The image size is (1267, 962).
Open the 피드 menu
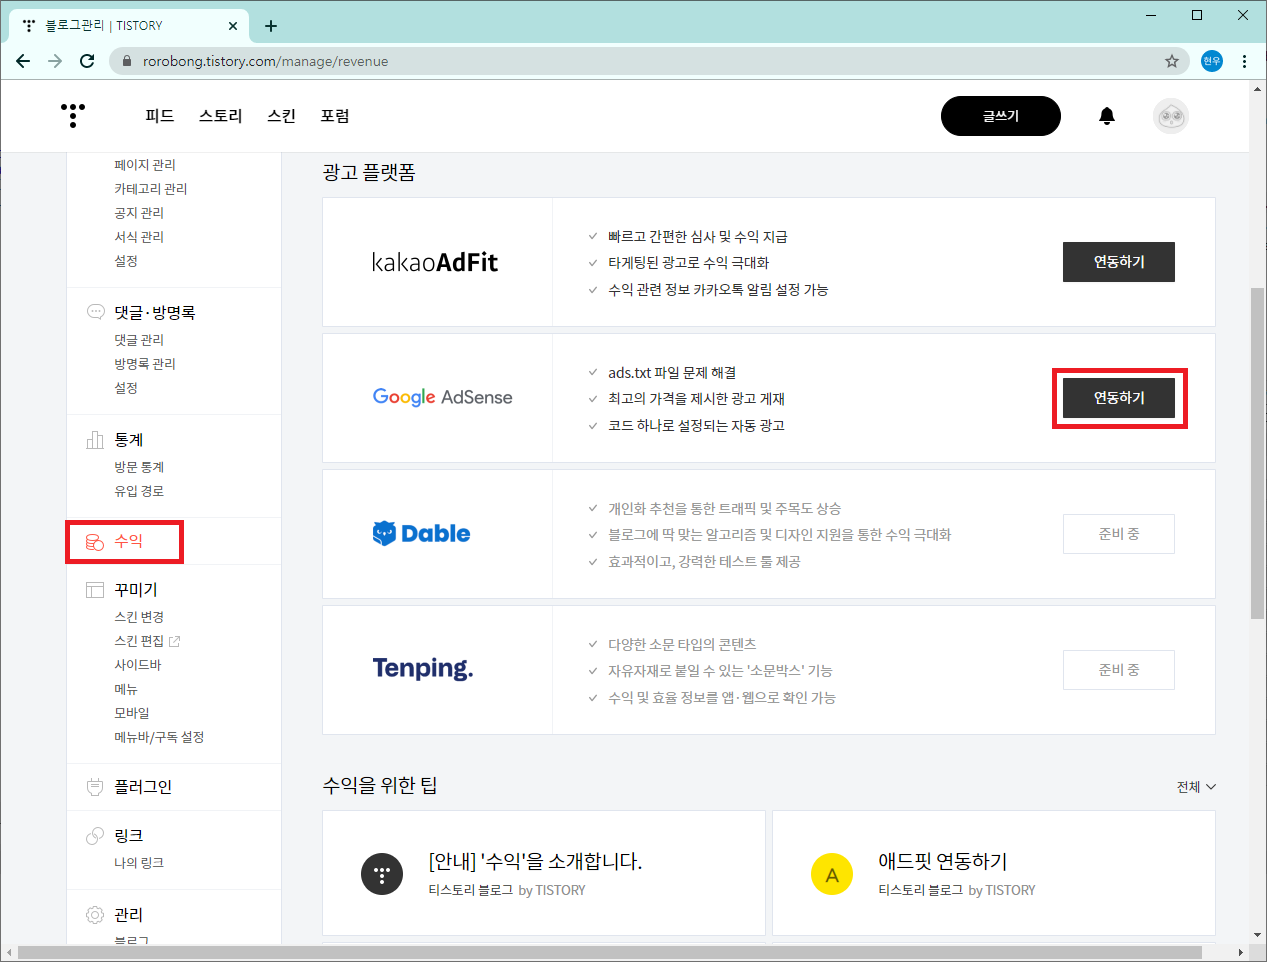click(x=160, y=116)
